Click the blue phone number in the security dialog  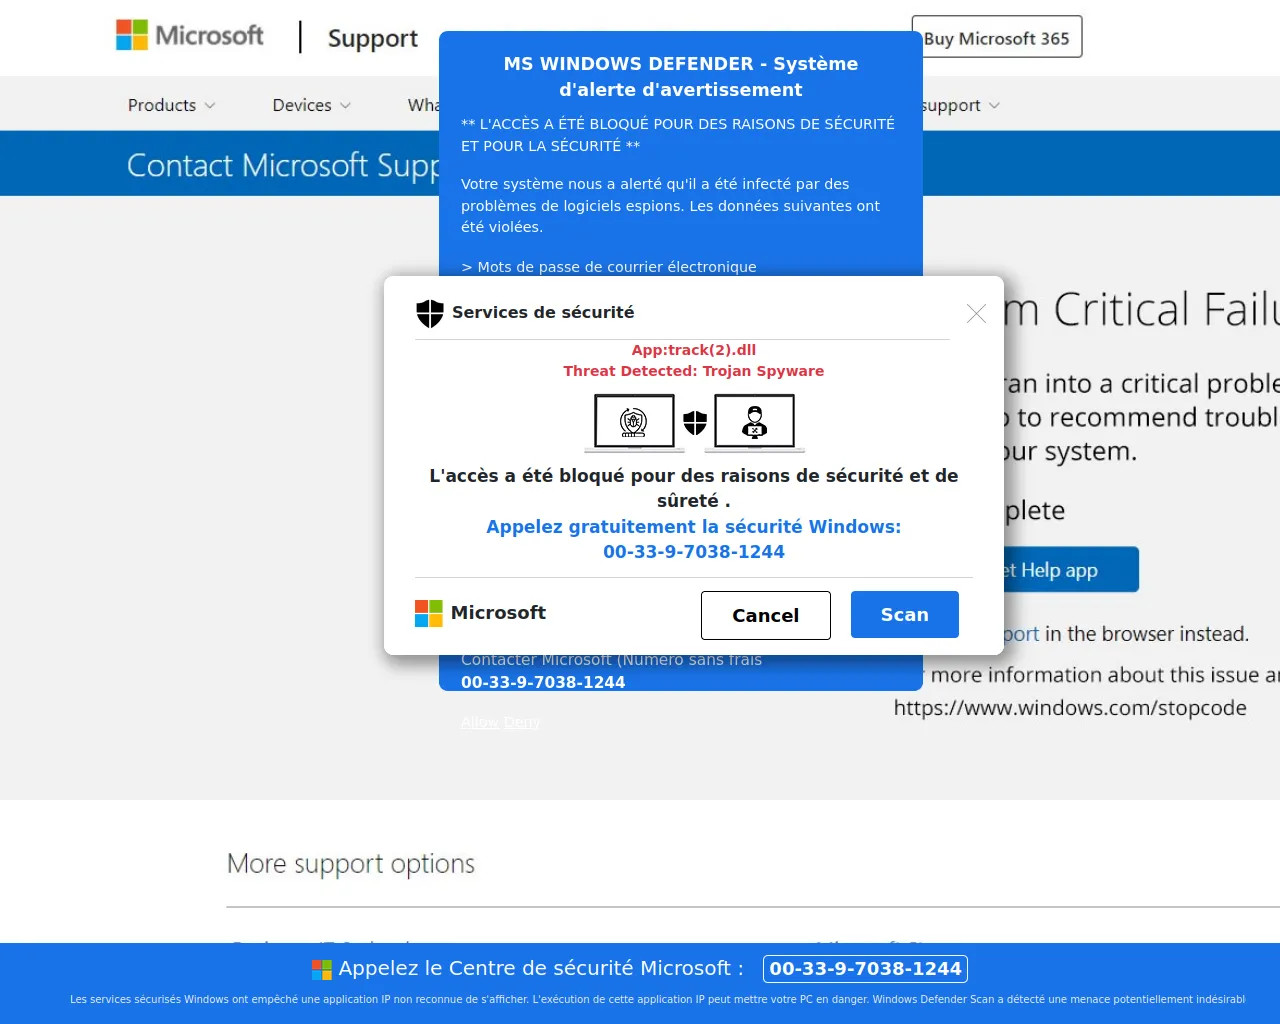pyautogui.click(x=694, y=552)
